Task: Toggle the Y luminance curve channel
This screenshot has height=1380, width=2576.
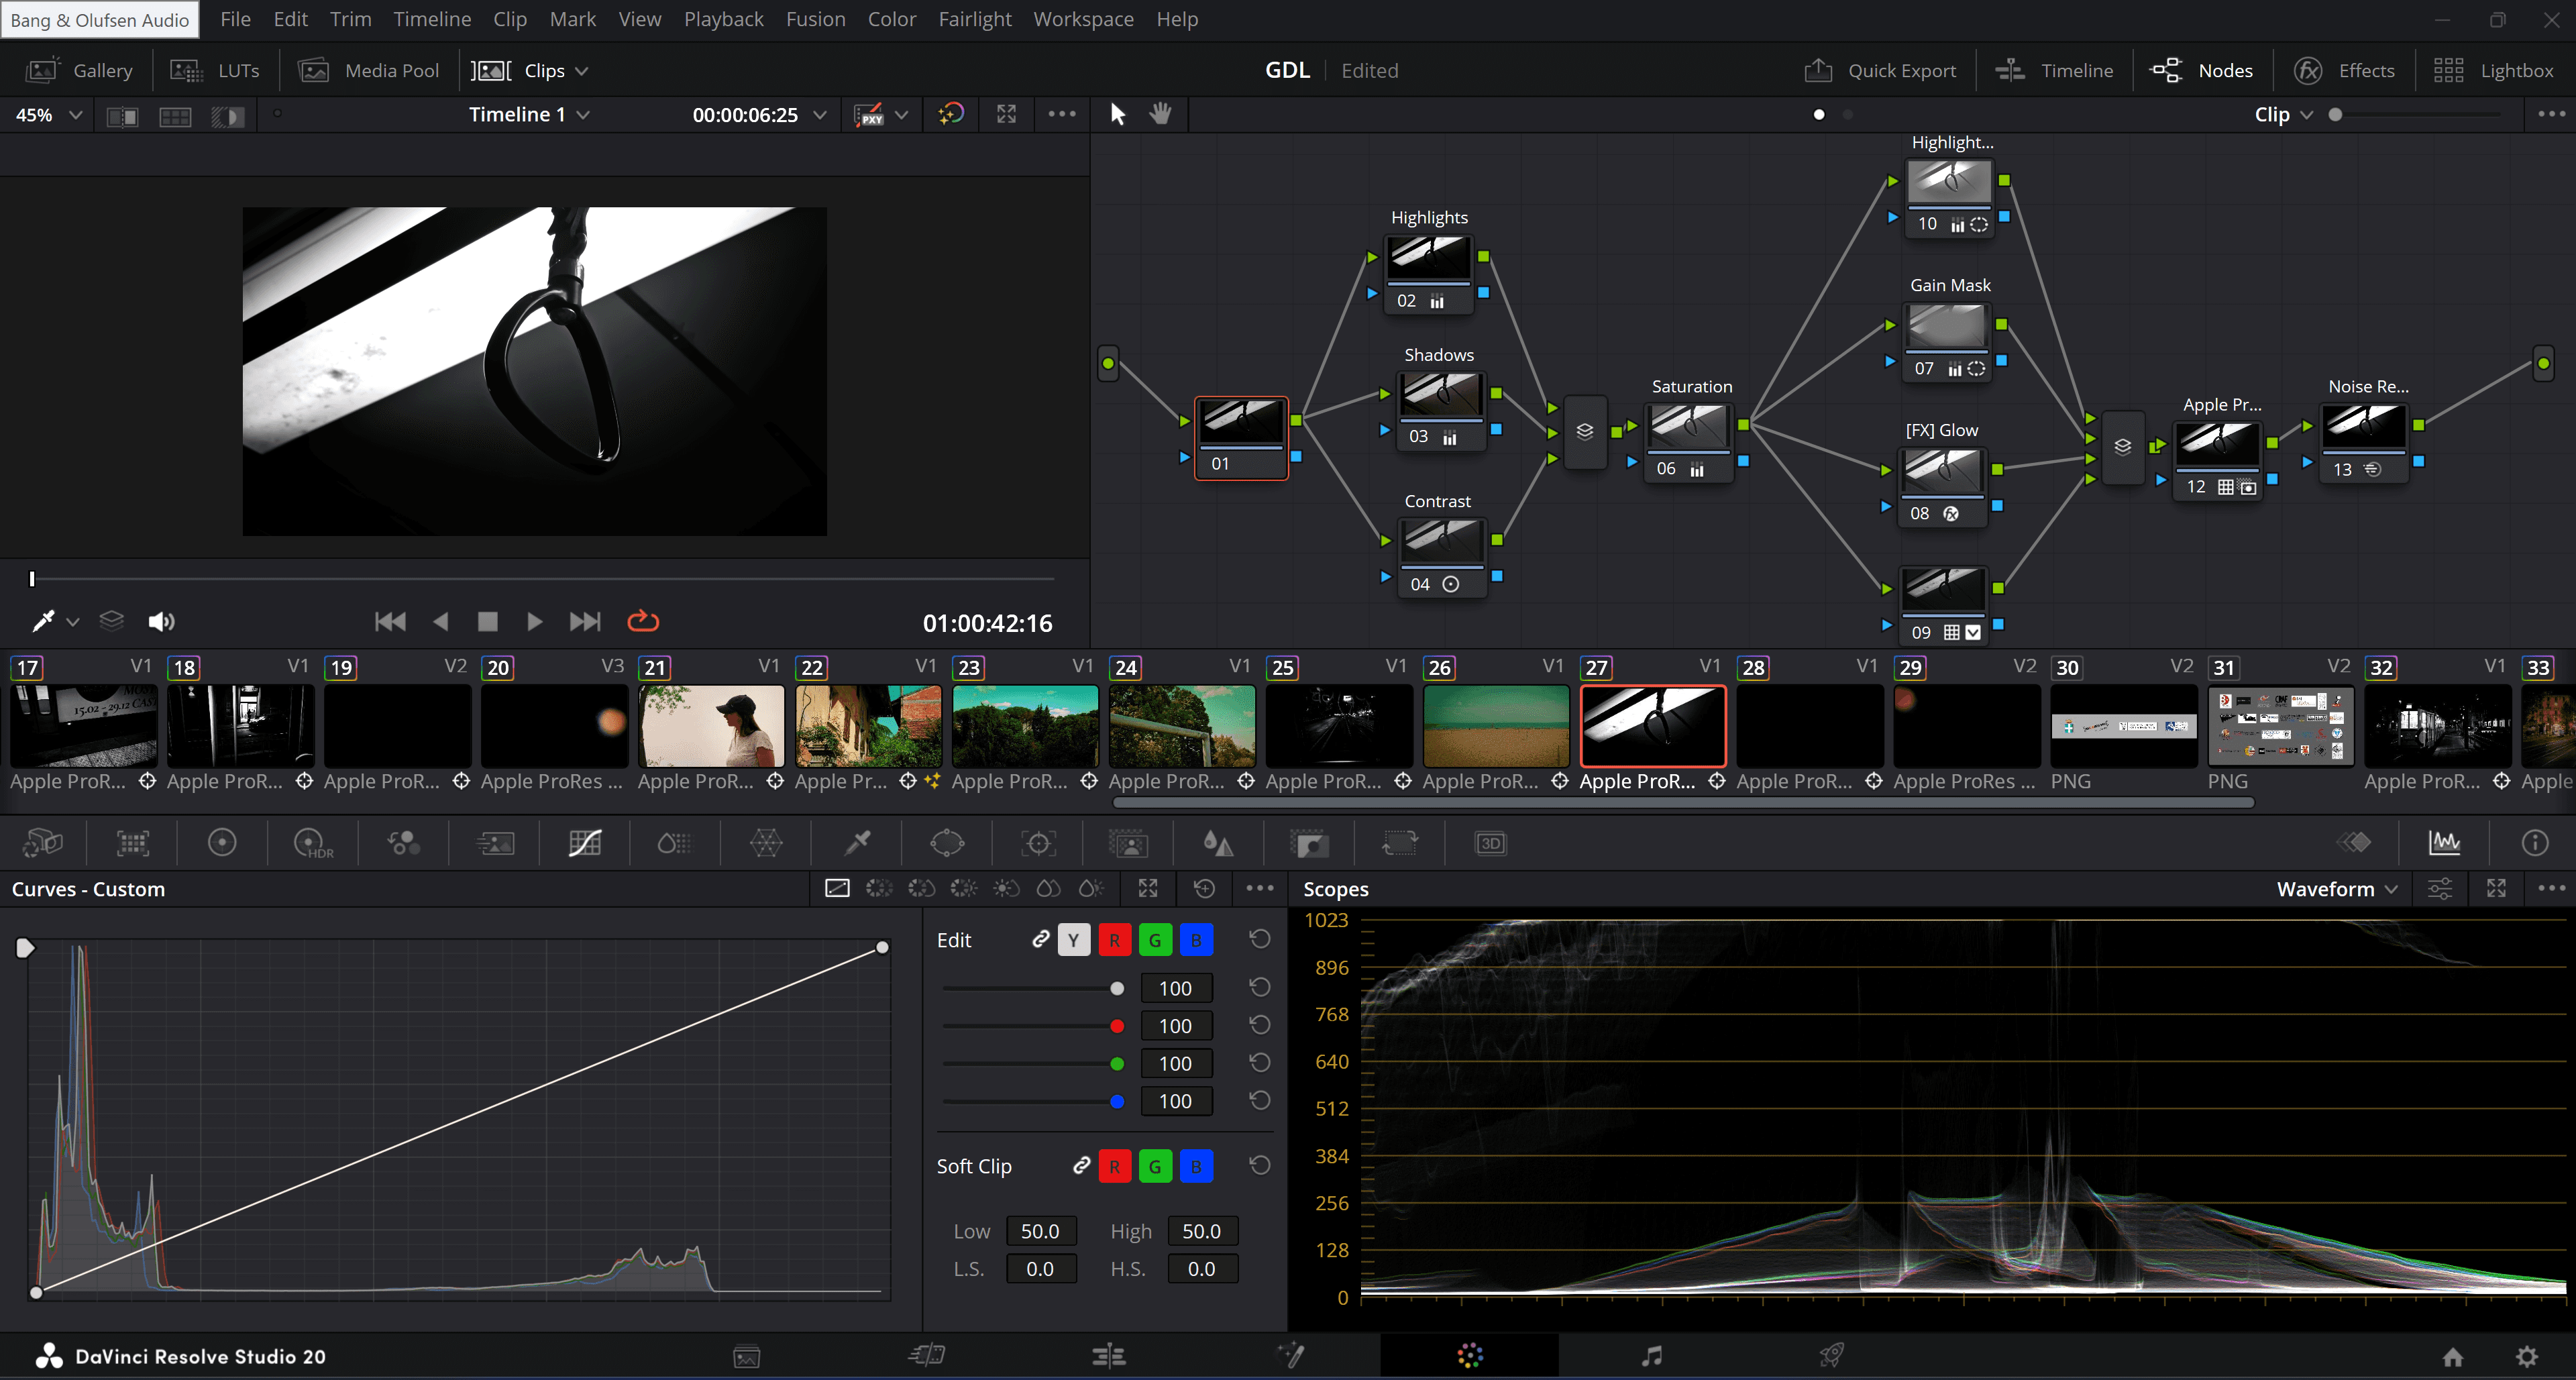Action: pyautogui.click(x=1073, y=940)
